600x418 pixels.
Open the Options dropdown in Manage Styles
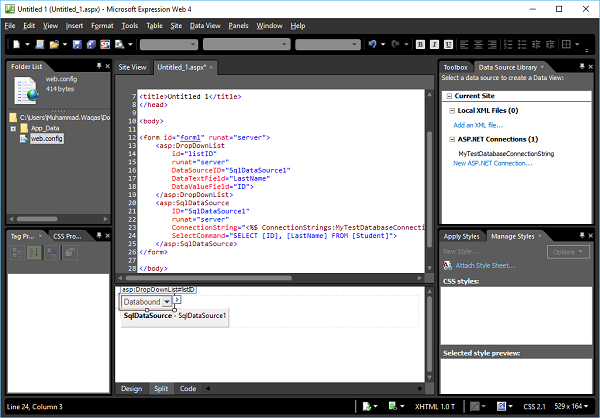[565, 251]
